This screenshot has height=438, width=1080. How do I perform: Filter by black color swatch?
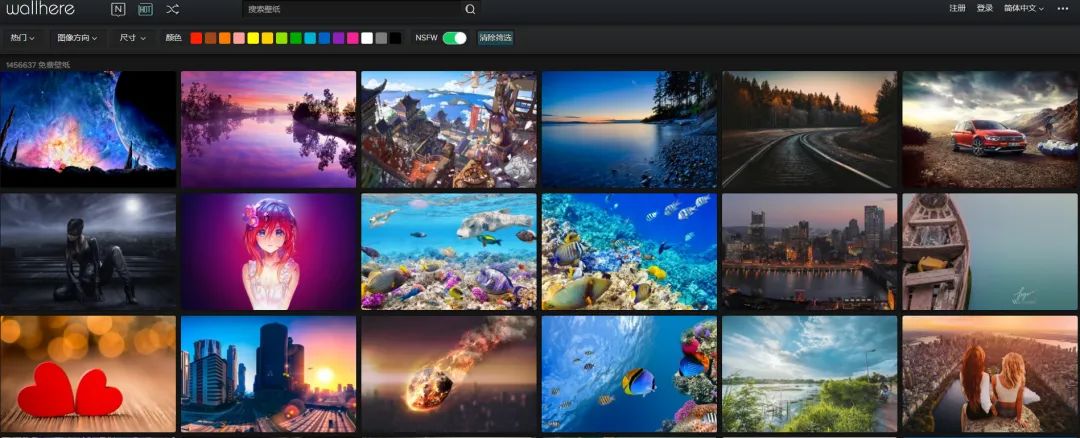pyautogui.click(x=395, y=38)
